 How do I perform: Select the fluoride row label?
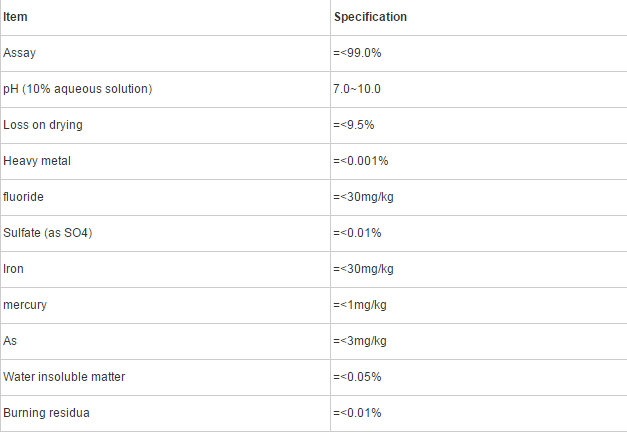click(x=23, y=197)
